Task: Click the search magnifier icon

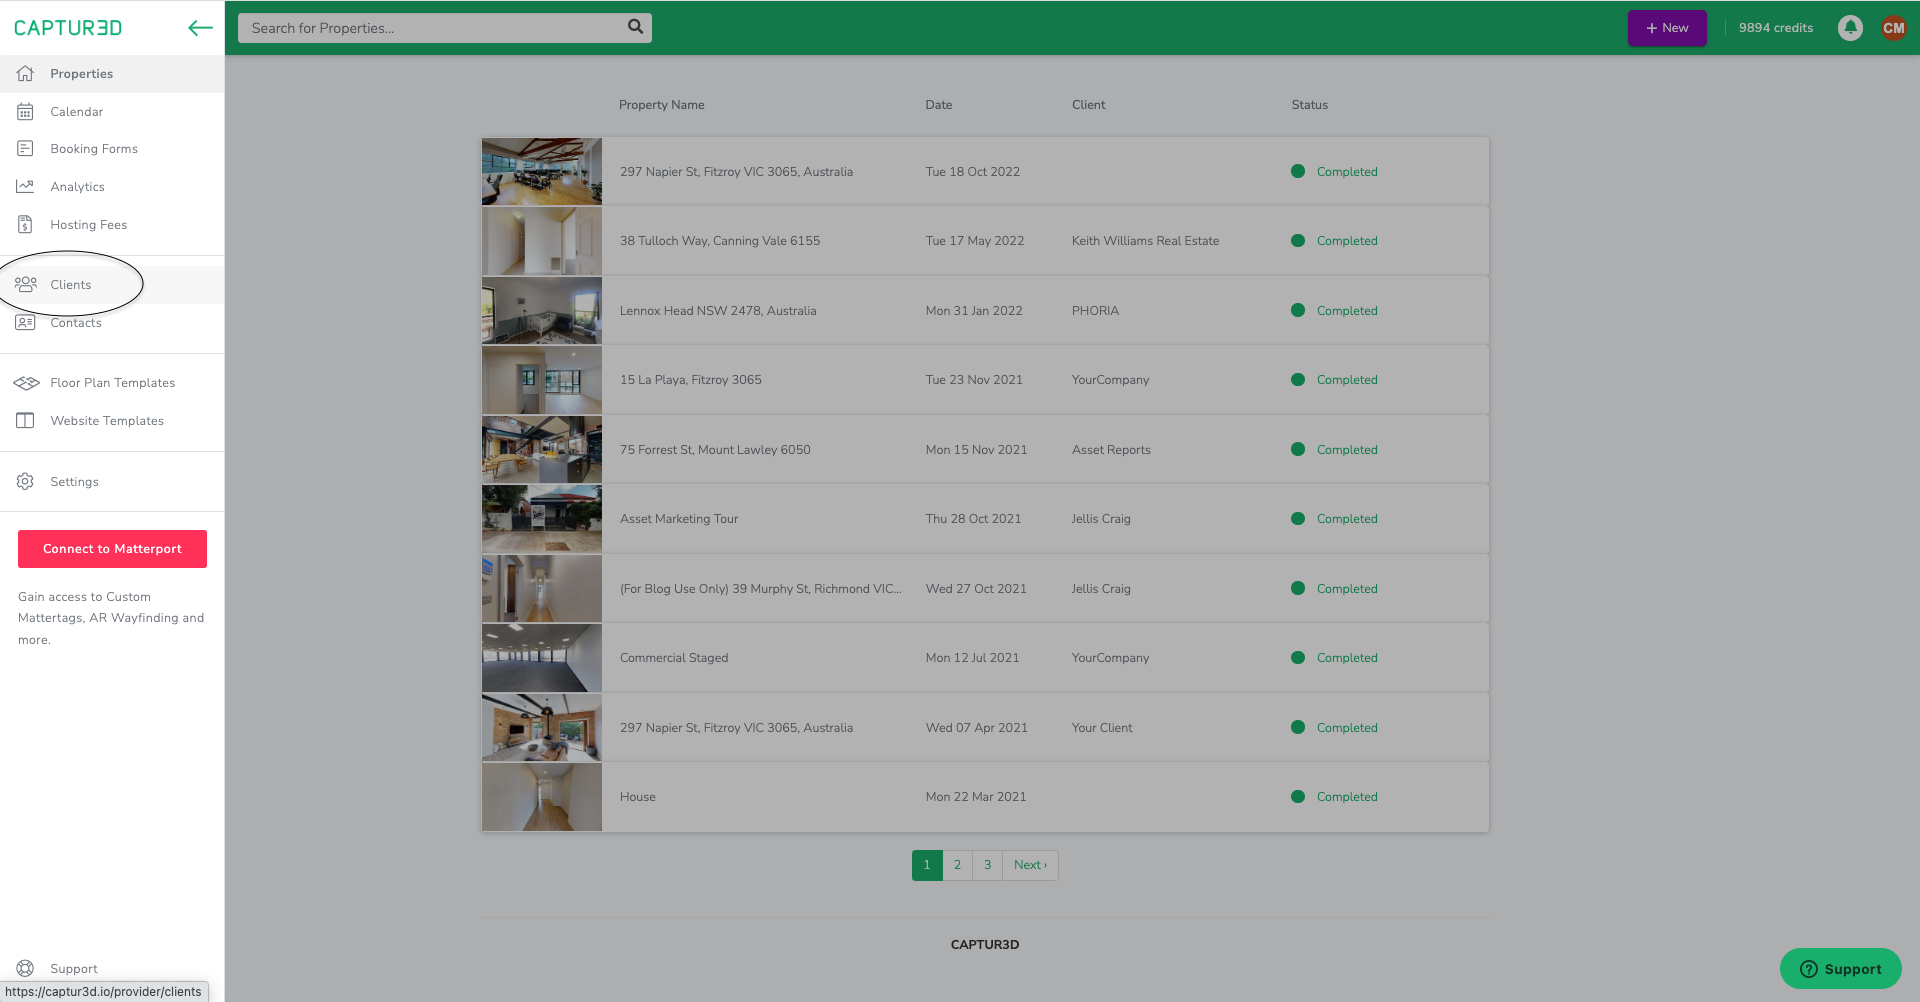Action: [x=635, y=27]
